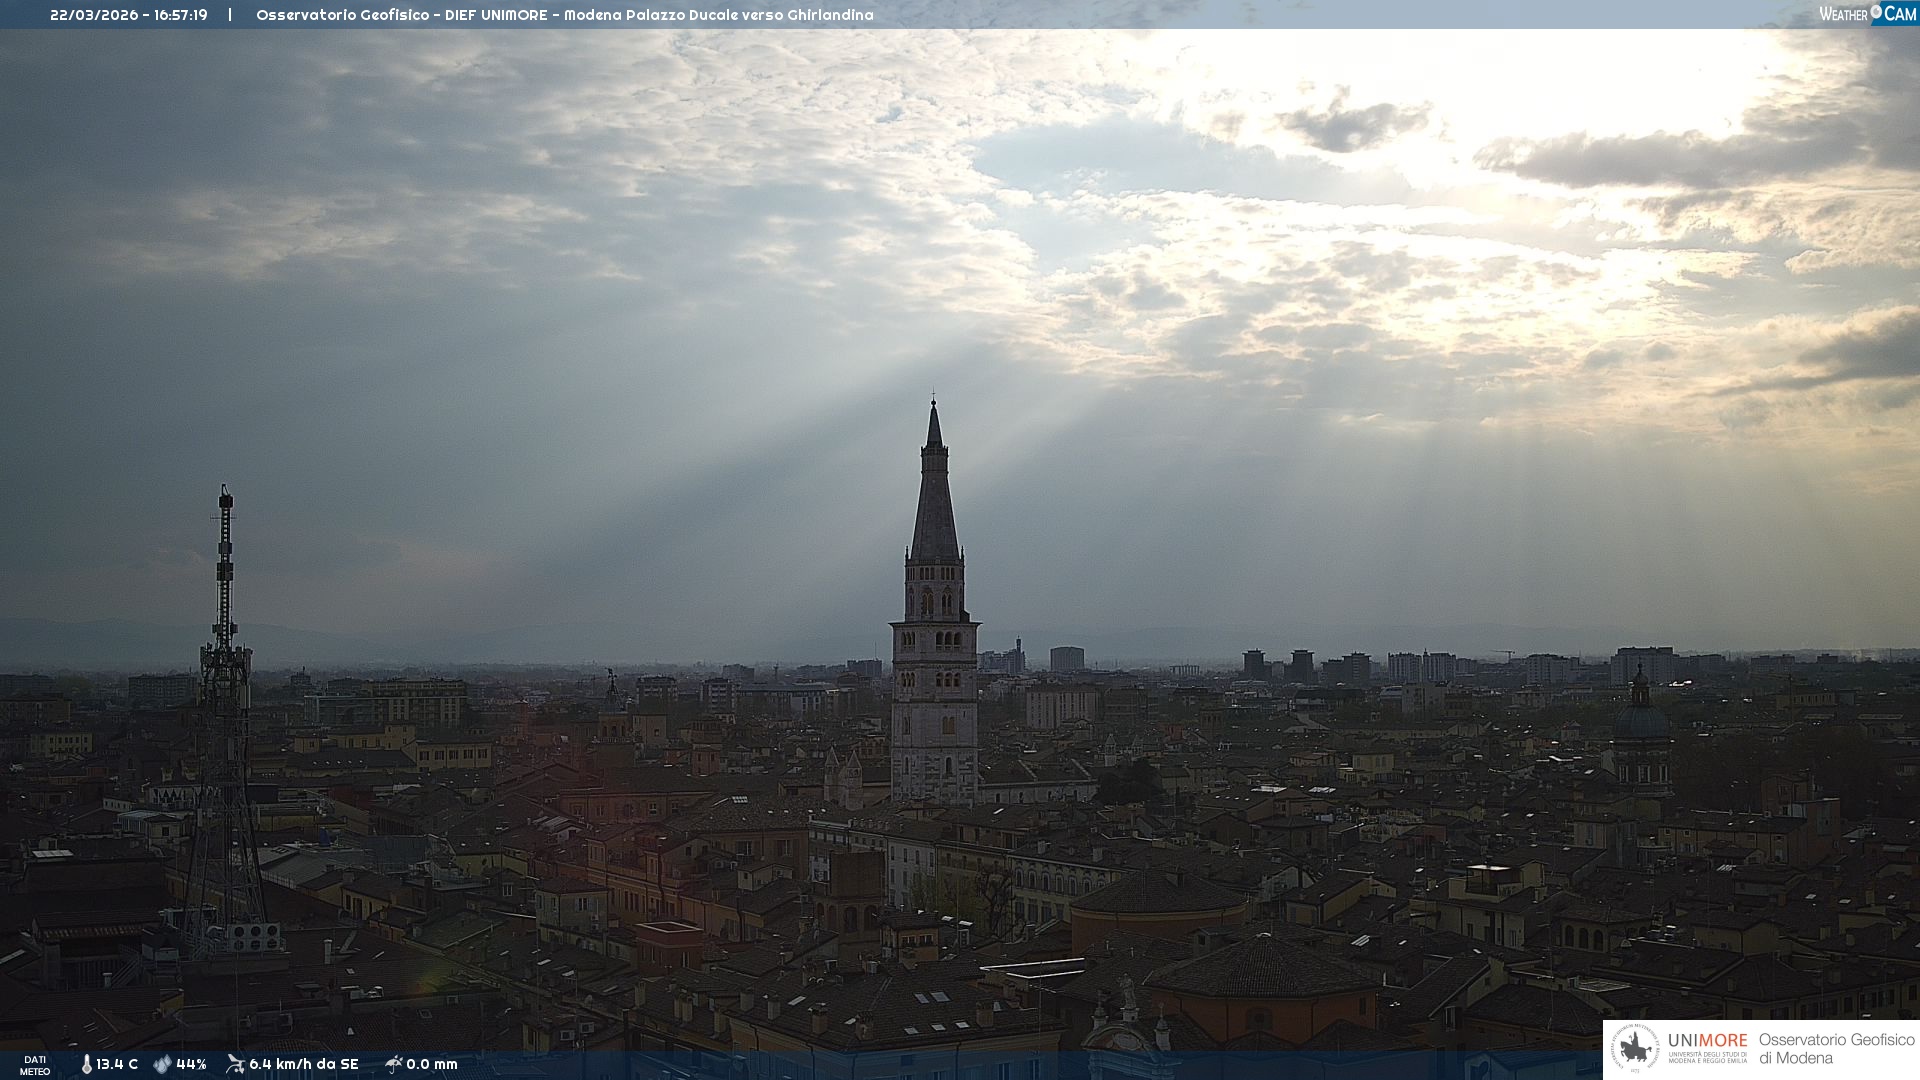This screenshot has width=1920, height=1080.
Task: Click the UNIMORE red and grey wordmark
Action: (x=1707, y=1041)
